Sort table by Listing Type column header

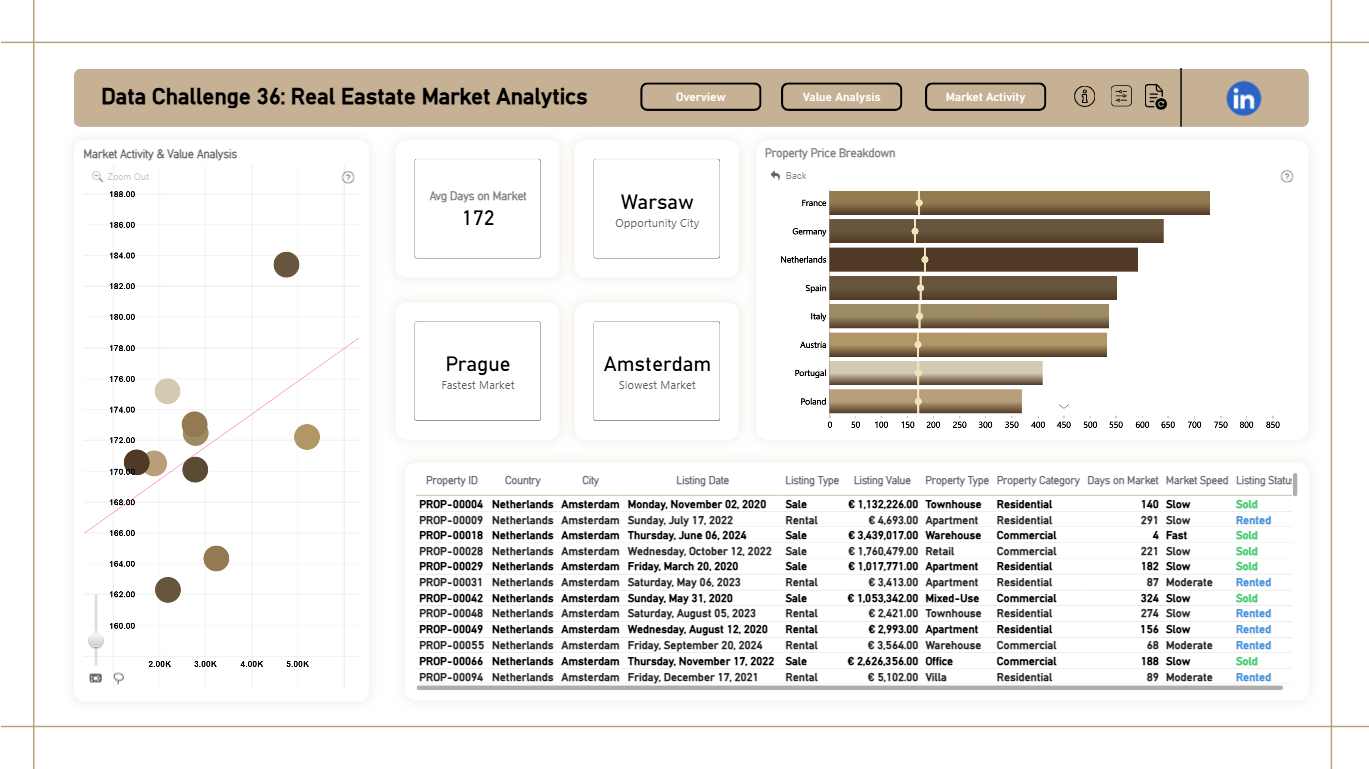tap(812, 481)
